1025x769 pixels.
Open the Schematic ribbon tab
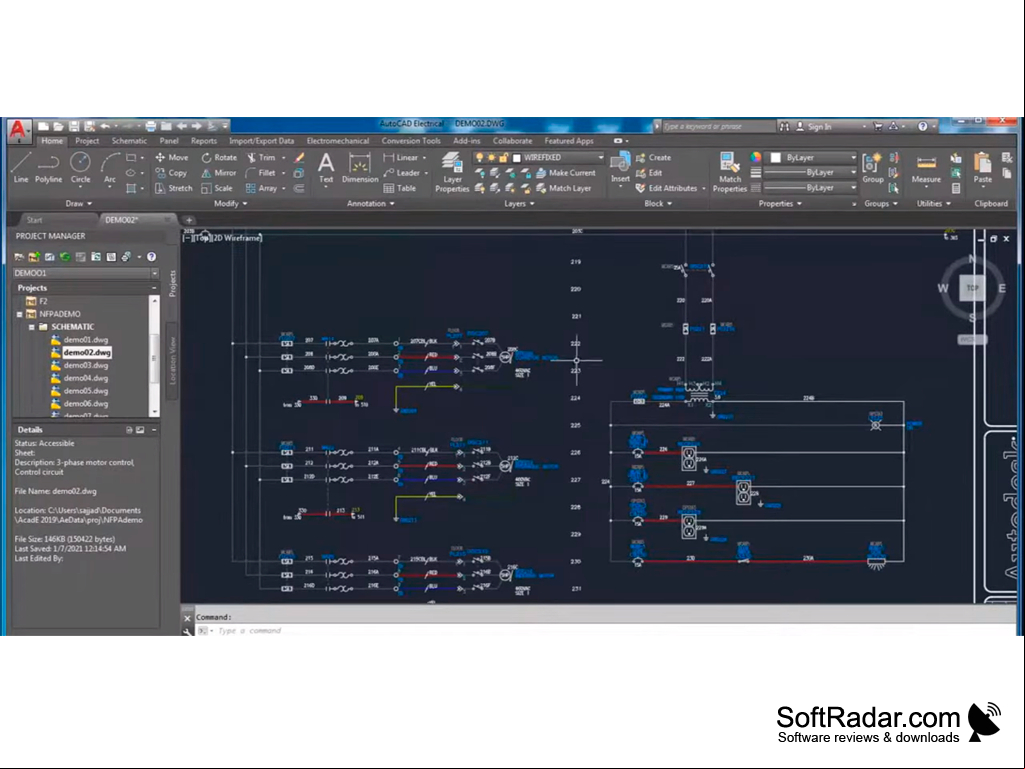[x=129, y=141]
